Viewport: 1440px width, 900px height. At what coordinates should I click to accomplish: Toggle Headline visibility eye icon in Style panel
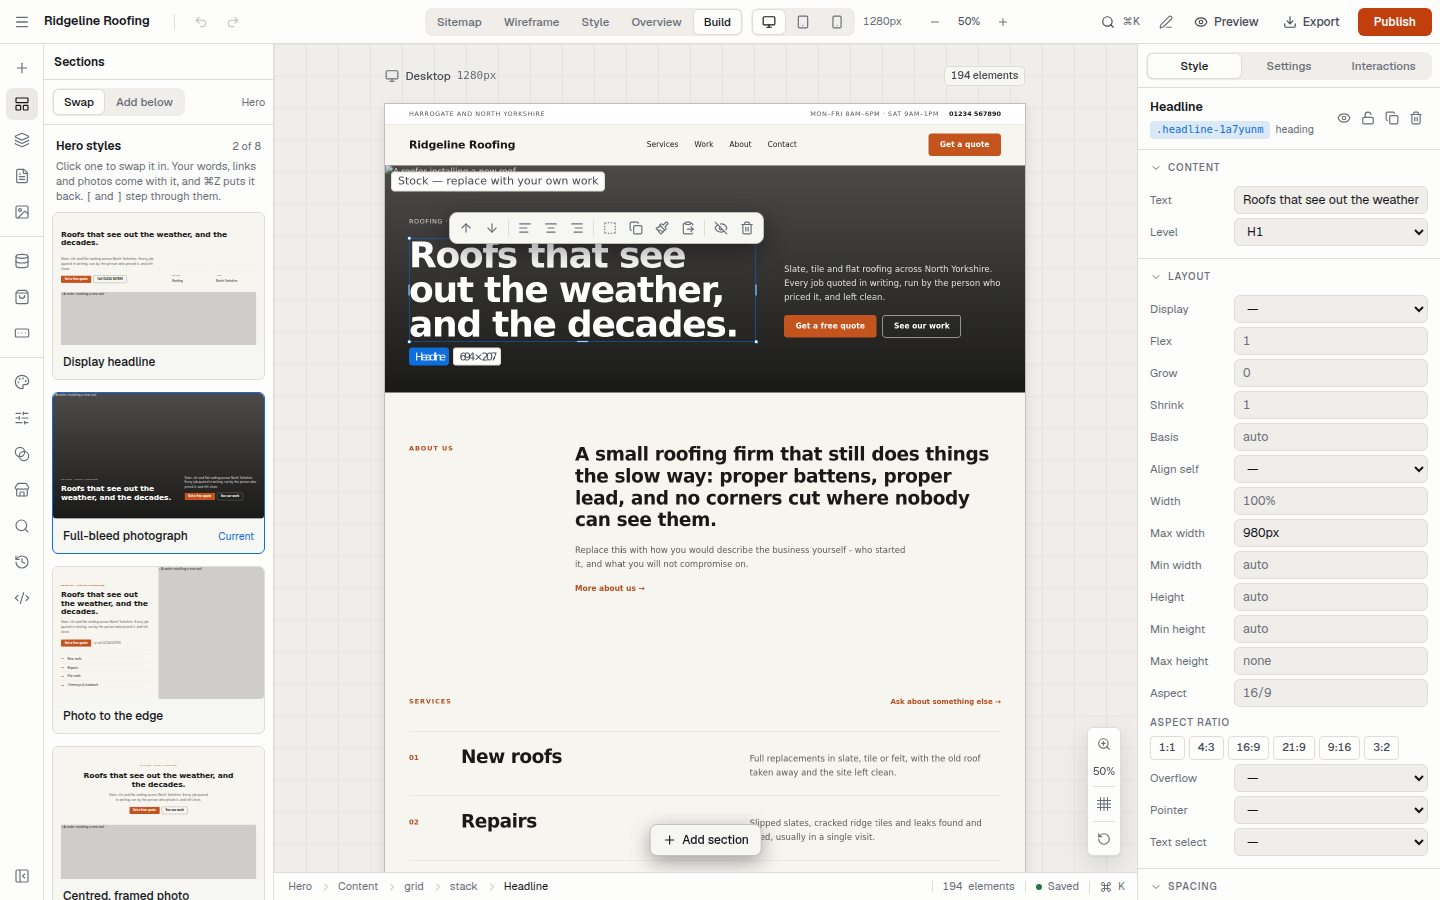coord(1344,118)
